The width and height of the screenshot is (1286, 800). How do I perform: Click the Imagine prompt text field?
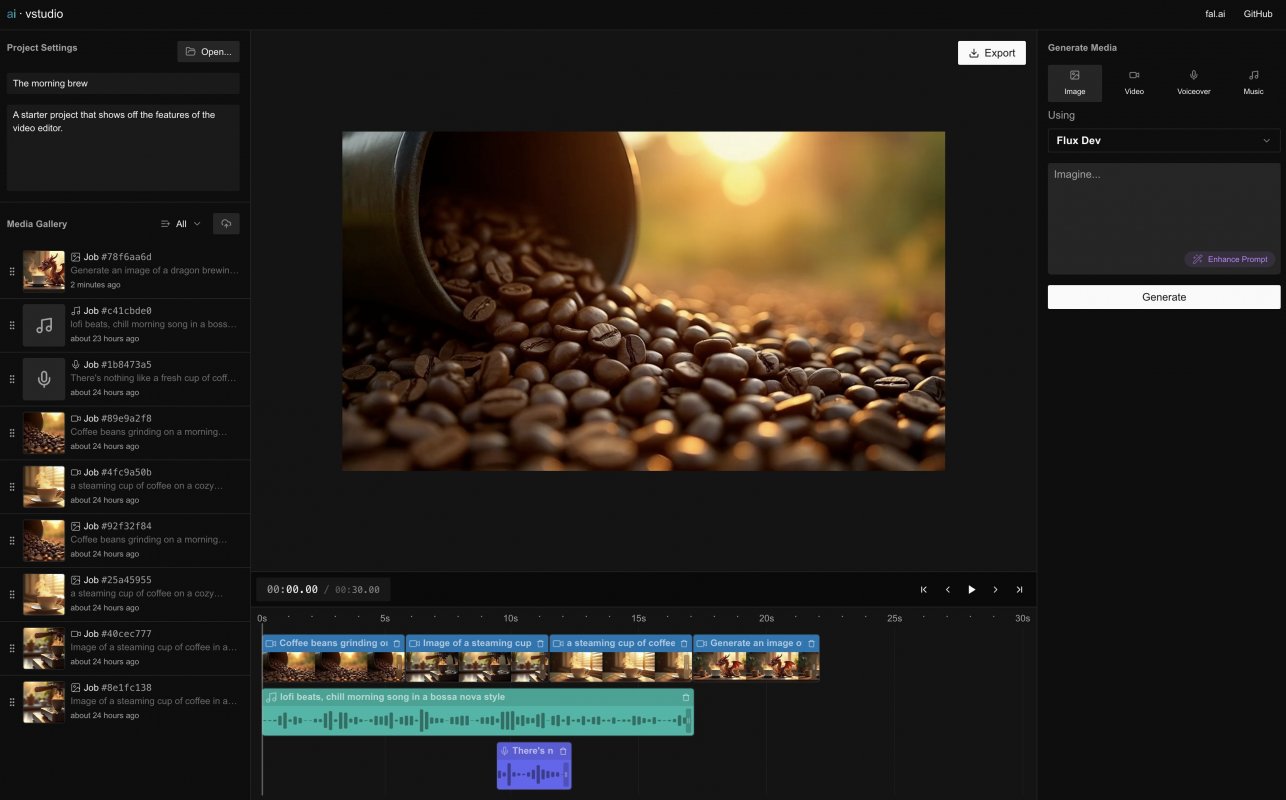tap(1163, 210)
